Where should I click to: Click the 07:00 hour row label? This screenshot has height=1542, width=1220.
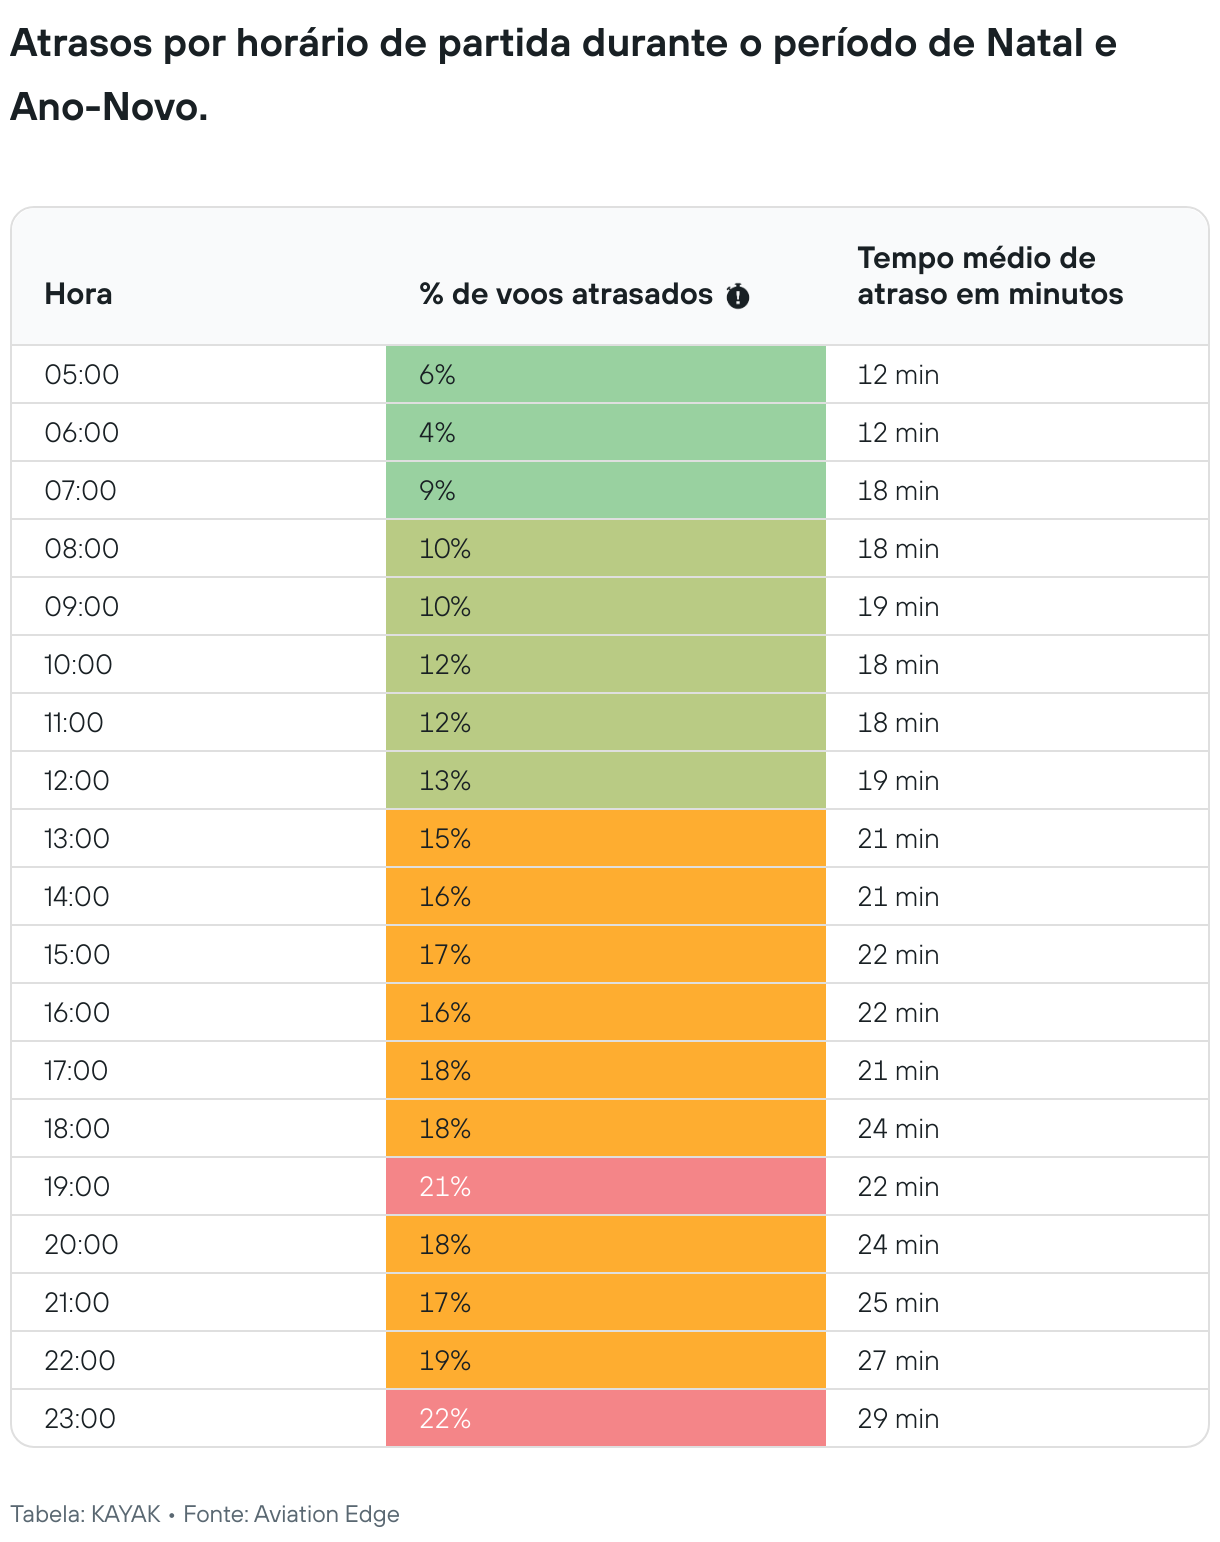81,491
